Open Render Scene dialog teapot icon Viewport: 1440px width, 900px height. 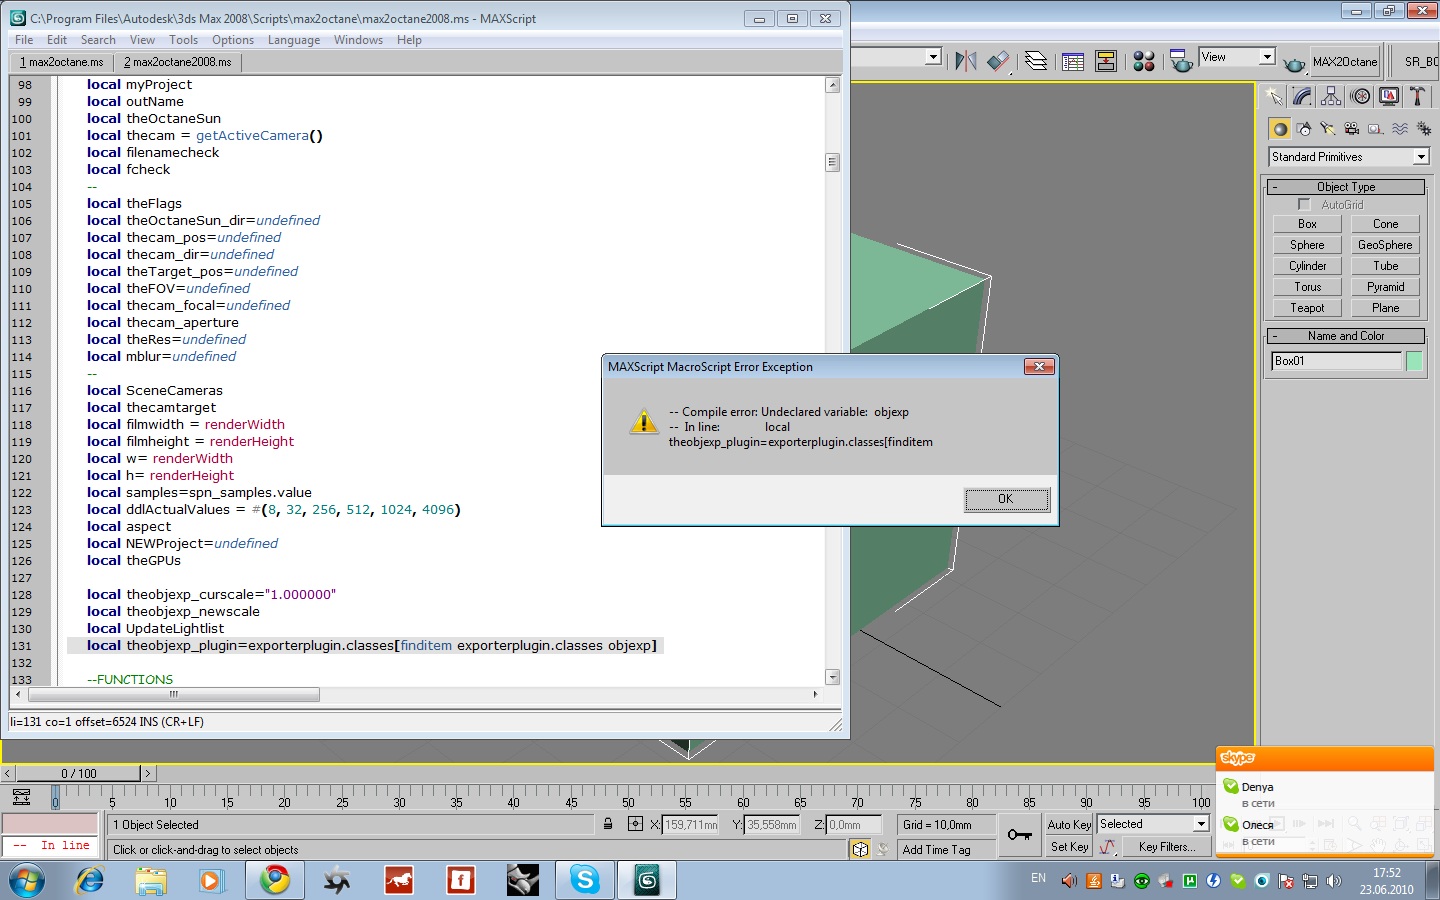pyautogui.click(x=1181, y=61)
